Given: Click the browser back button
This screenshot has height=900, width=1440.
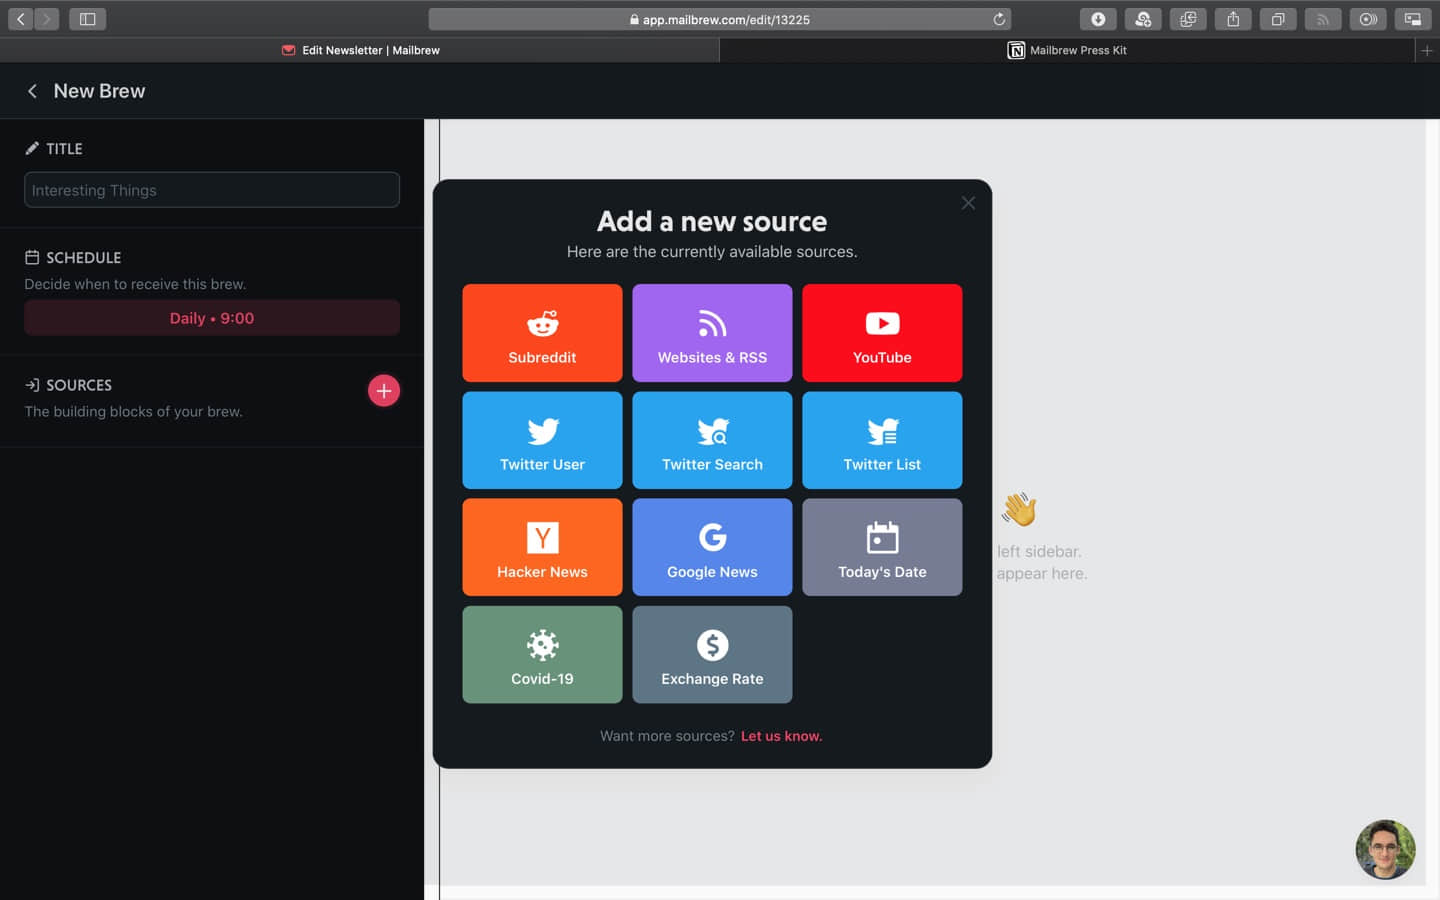Looking at the screenshot, I should [20, 19].
